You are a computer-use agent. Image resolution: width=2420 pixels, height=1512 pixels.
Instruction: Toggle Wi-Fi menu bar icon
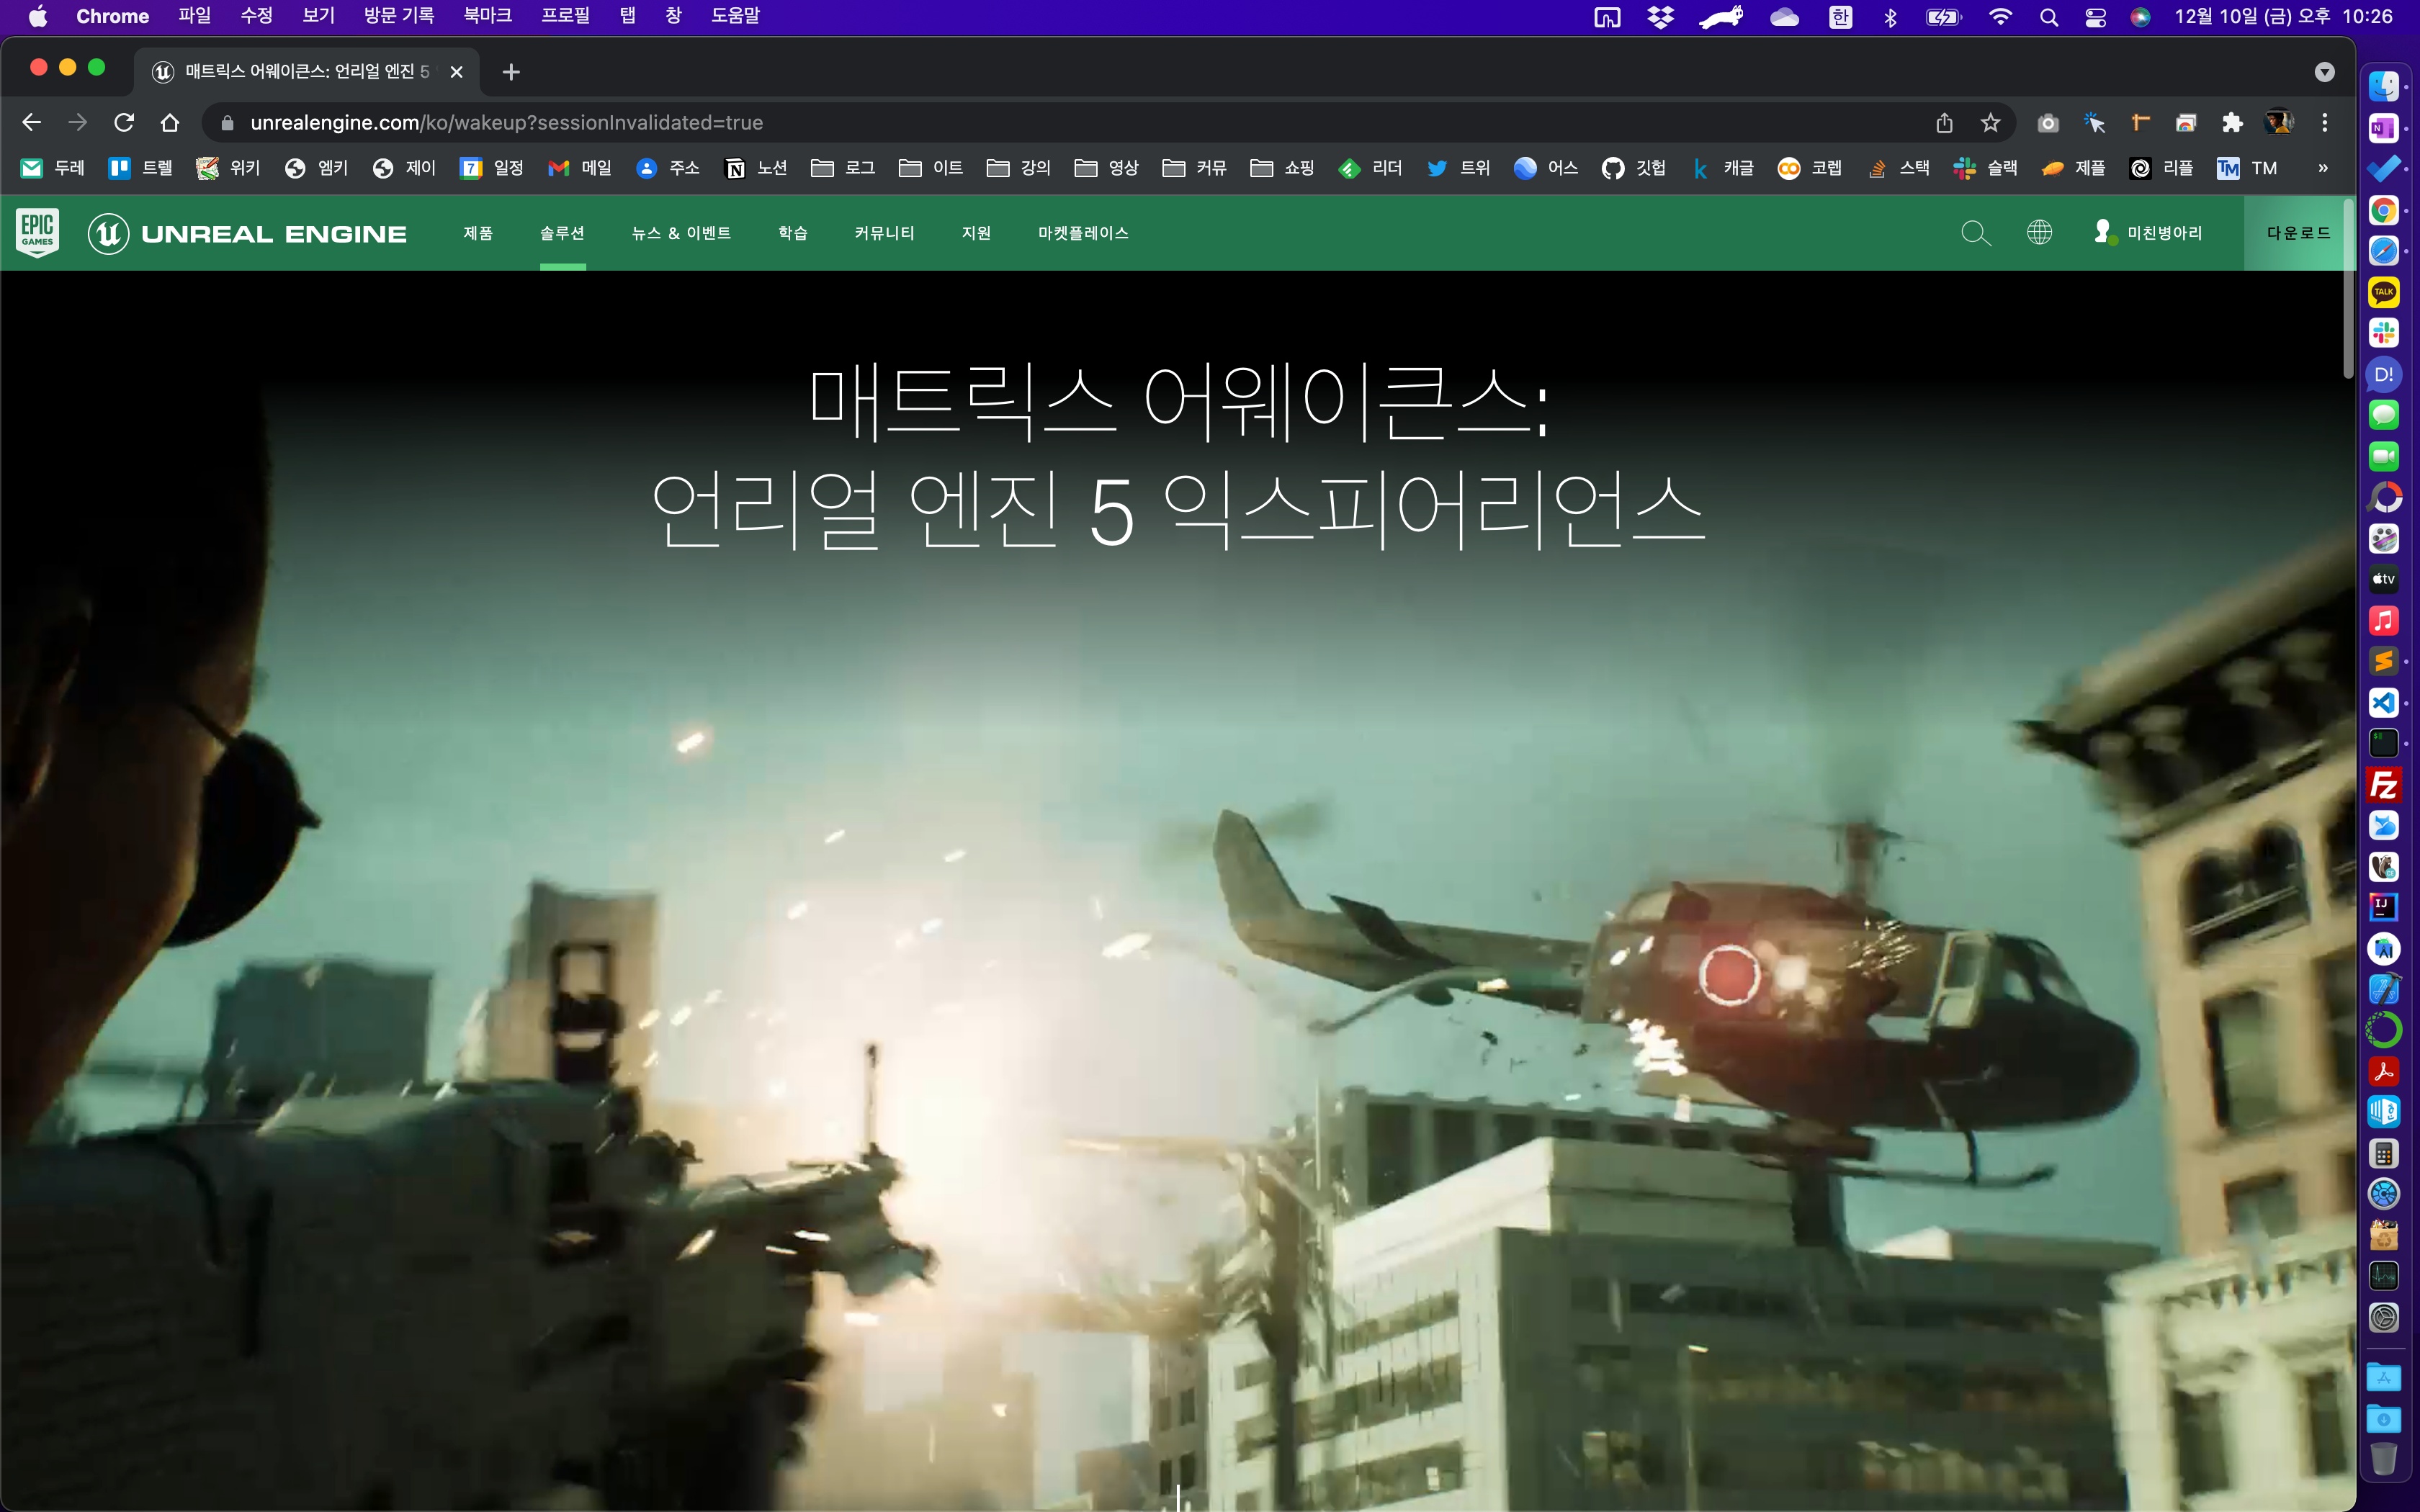2000,17
